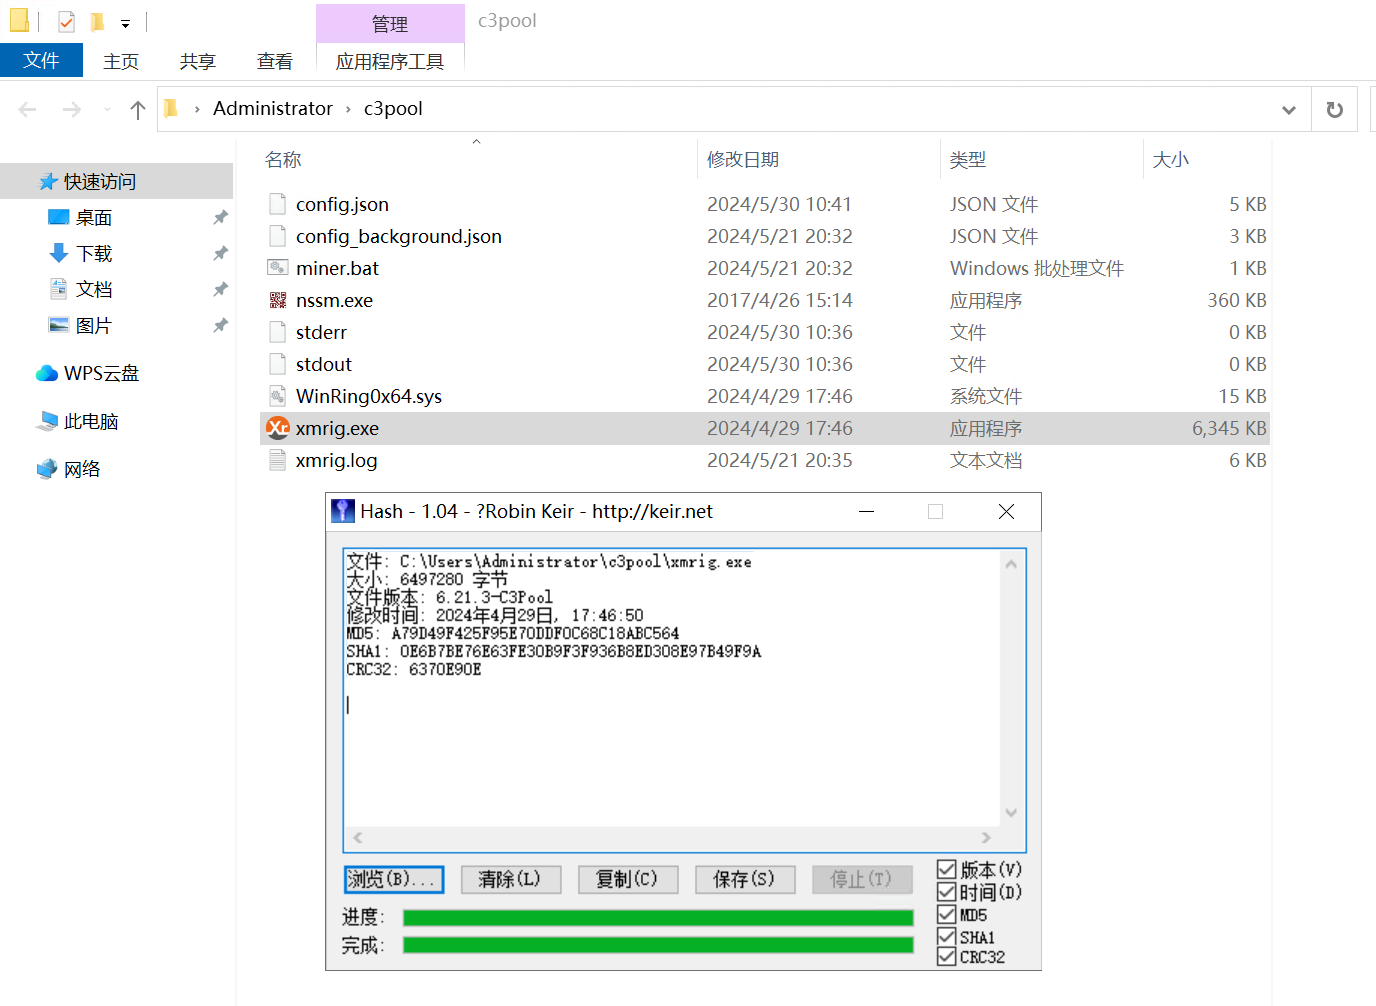The height and width of the screenshot is (1006, 1376).
Task: Click the 管理 contextual tab header
Action: point(390,24)
